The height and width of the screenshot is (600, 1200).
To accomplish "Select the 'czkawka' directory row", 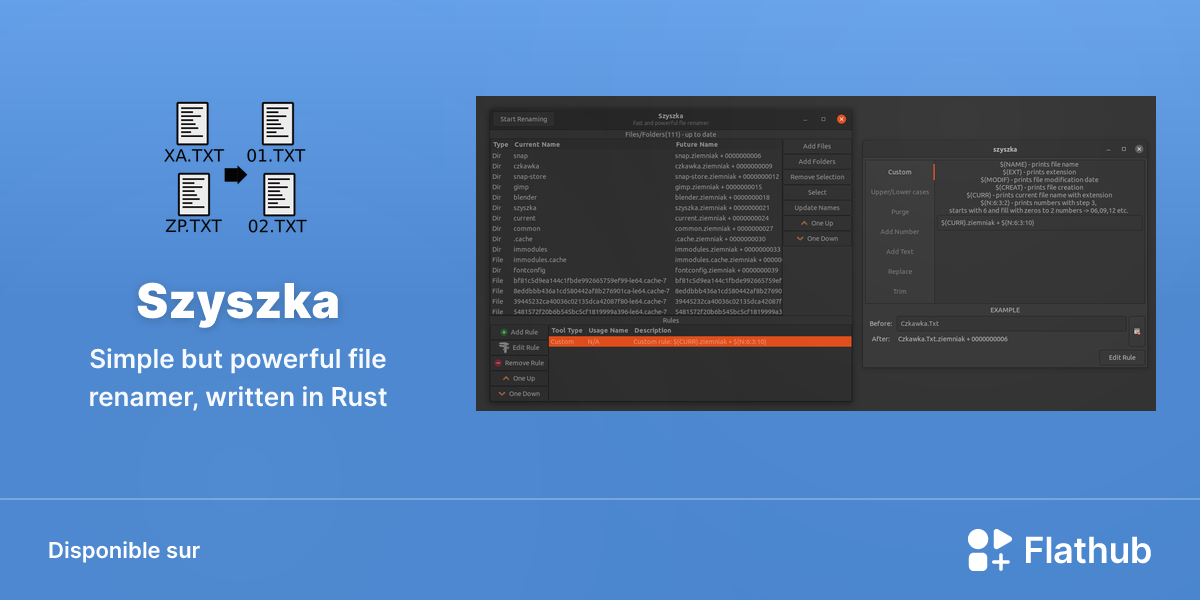I will click(636, 166).
